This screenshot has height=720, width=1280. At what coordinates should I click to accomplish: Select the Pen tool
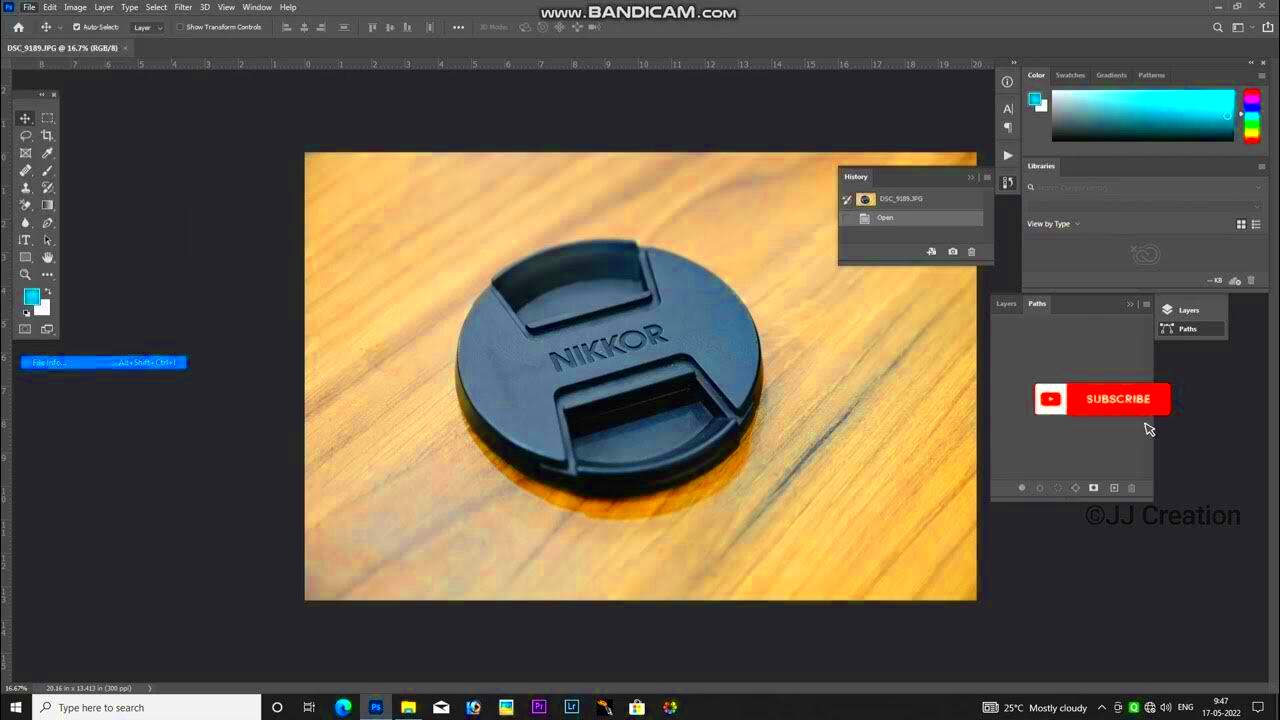click(47, 223)
